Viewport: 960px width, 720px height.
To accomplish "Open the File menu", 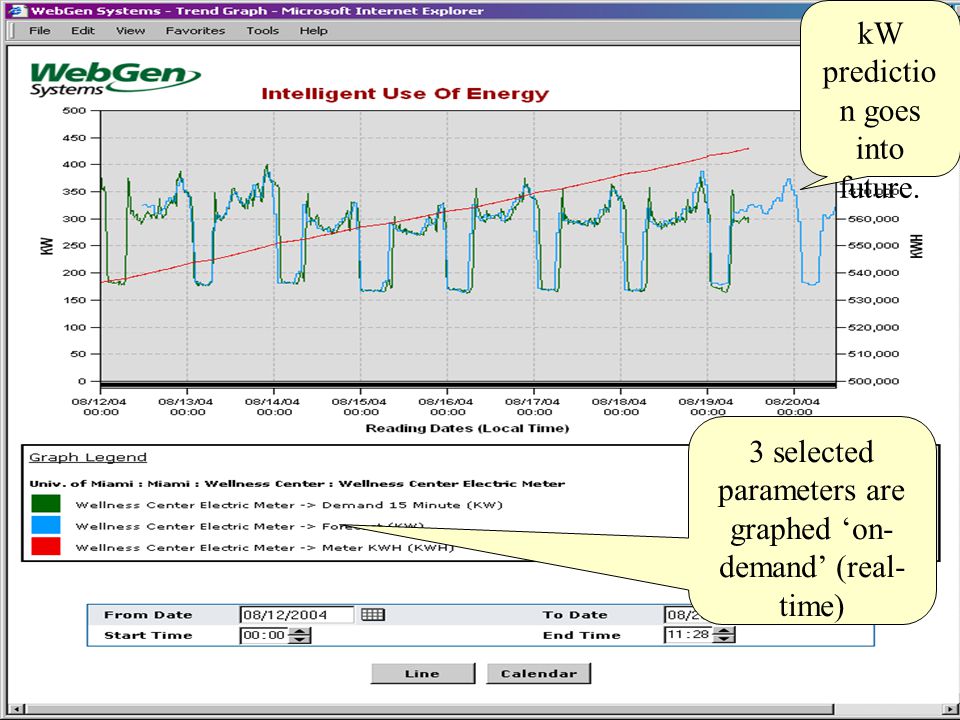I will coord(40,31).
